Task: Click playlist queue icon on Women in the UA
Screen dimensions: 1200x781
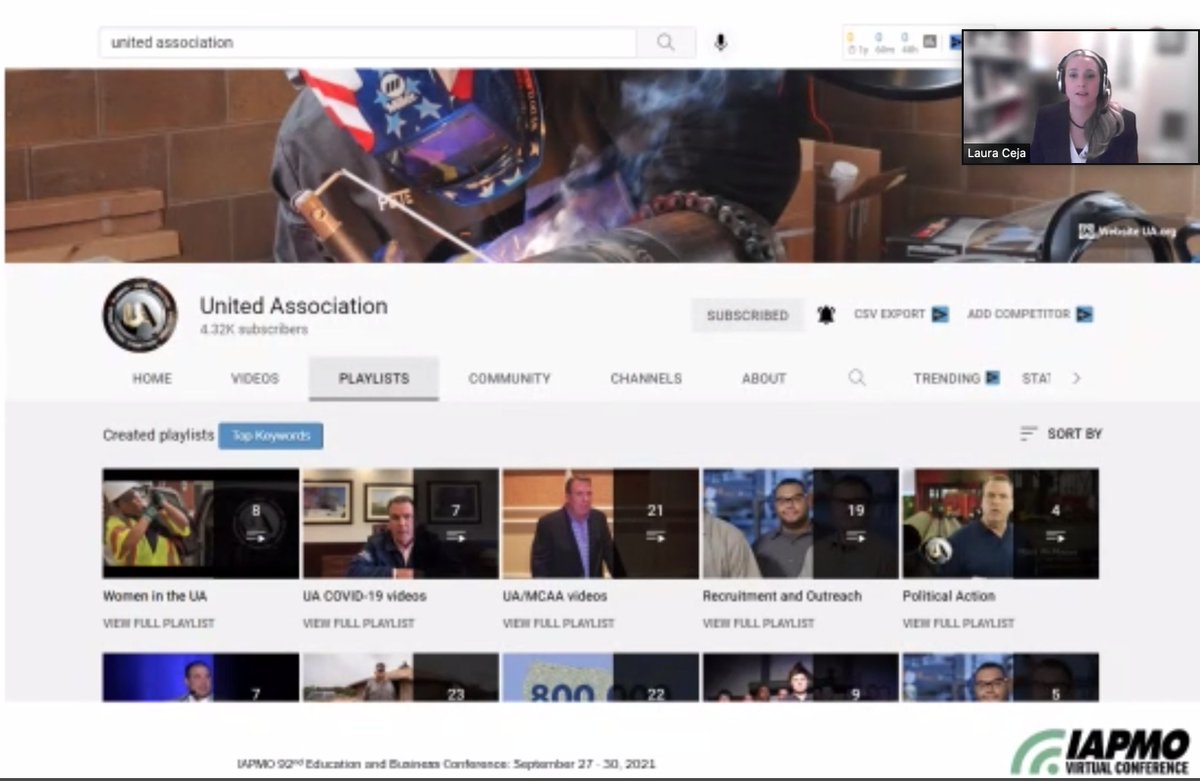Action: [256, 537]
